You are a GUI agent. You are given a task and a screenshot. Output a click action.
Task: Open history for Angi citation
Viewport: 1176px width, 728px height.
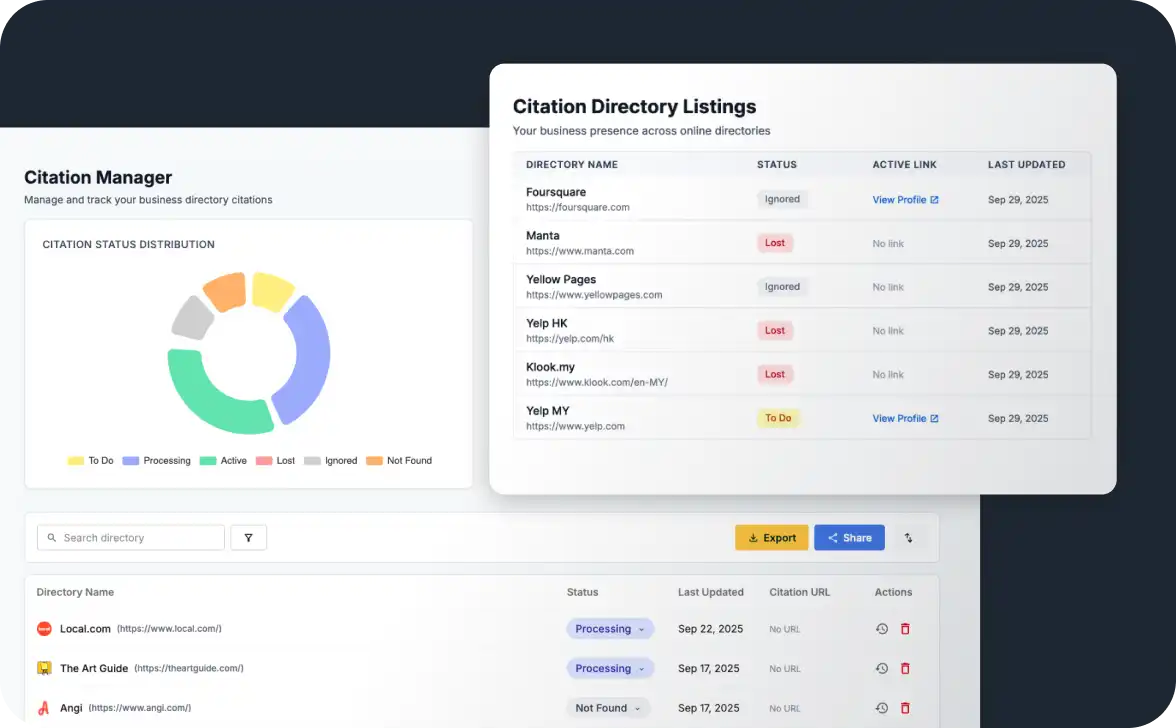coord(881,708)
